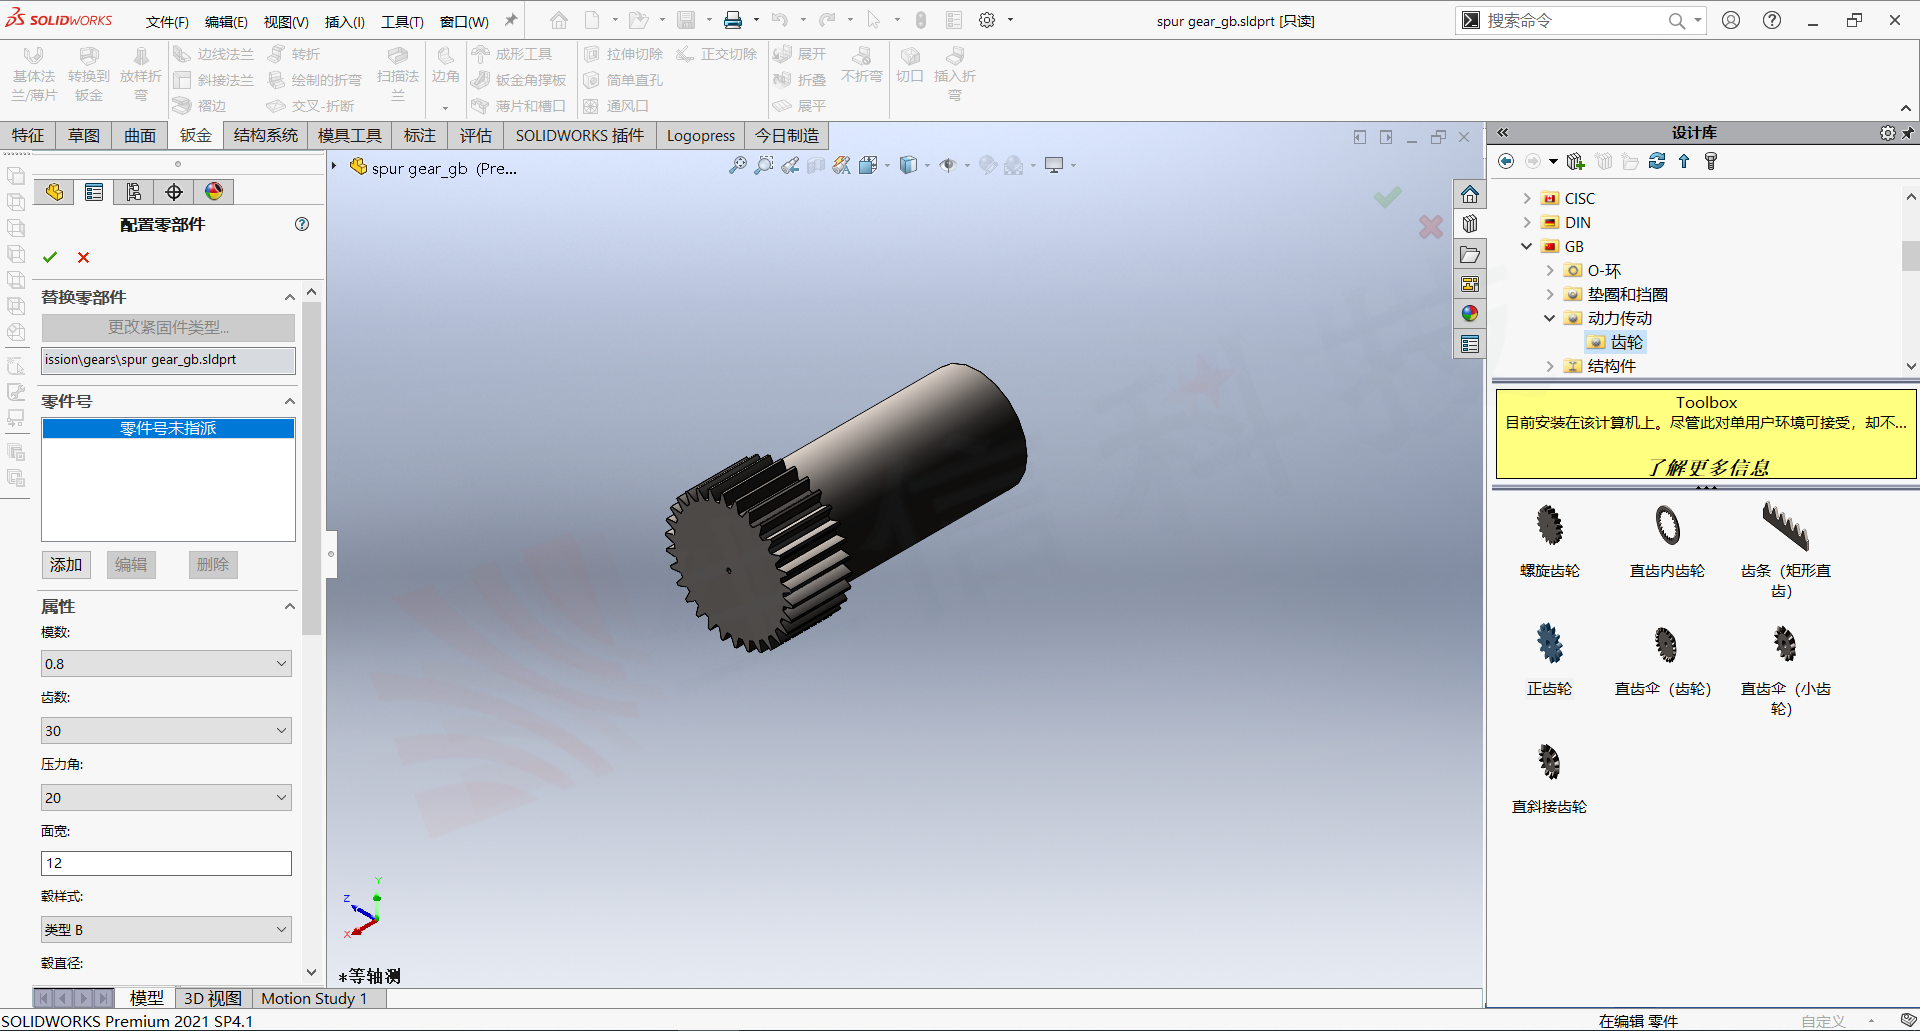Open the Options gear in top toolbar
This screenshot has height=1031, width=1920.
click(987, 20)
